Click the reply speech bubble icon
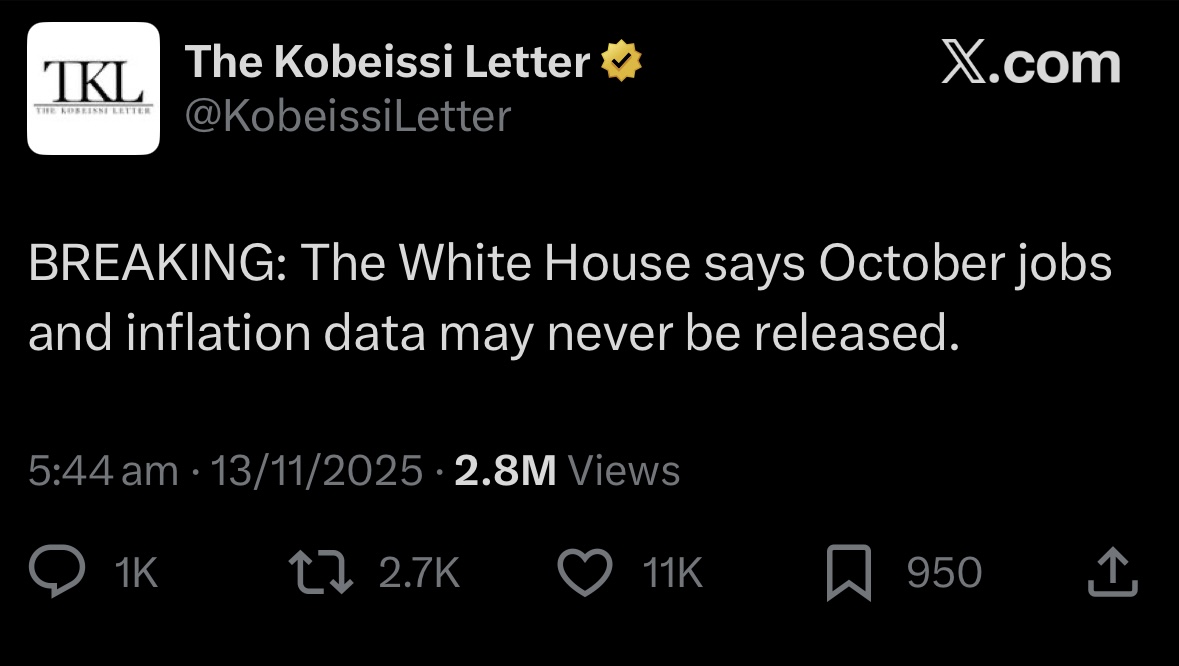The image size is (1179, 666). coord(63,573)
